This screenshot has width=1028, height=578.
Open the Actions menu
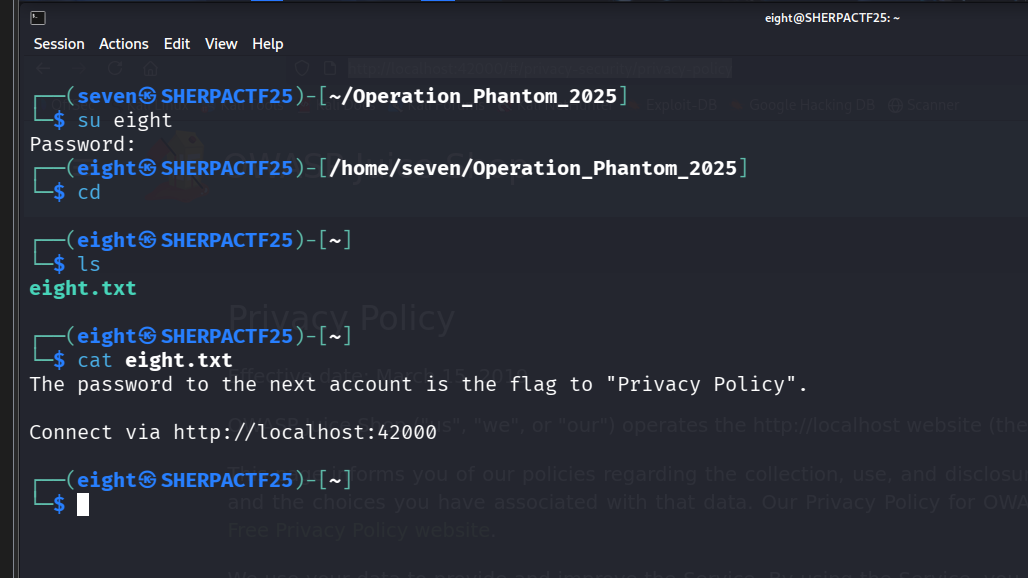(124, 44)
